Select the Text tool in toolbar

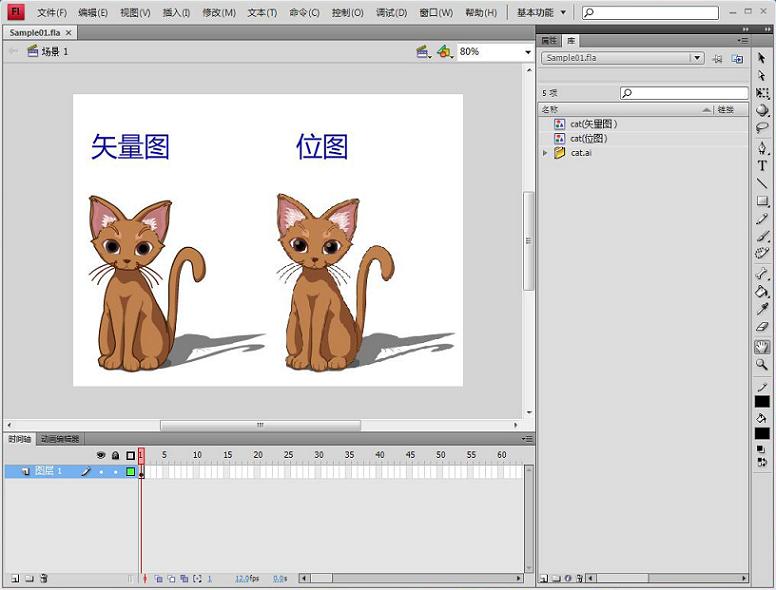click(762, 166)
